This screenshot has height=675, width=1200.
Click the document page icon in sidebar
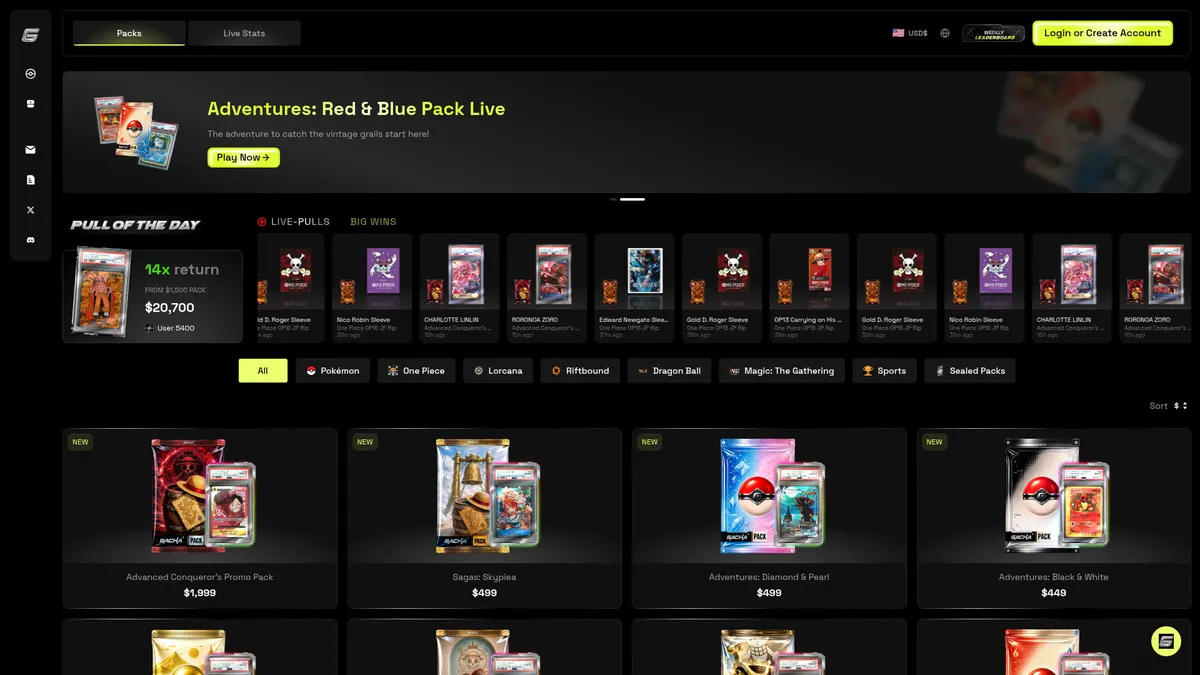pyautogui.click(x=30, y=180)
